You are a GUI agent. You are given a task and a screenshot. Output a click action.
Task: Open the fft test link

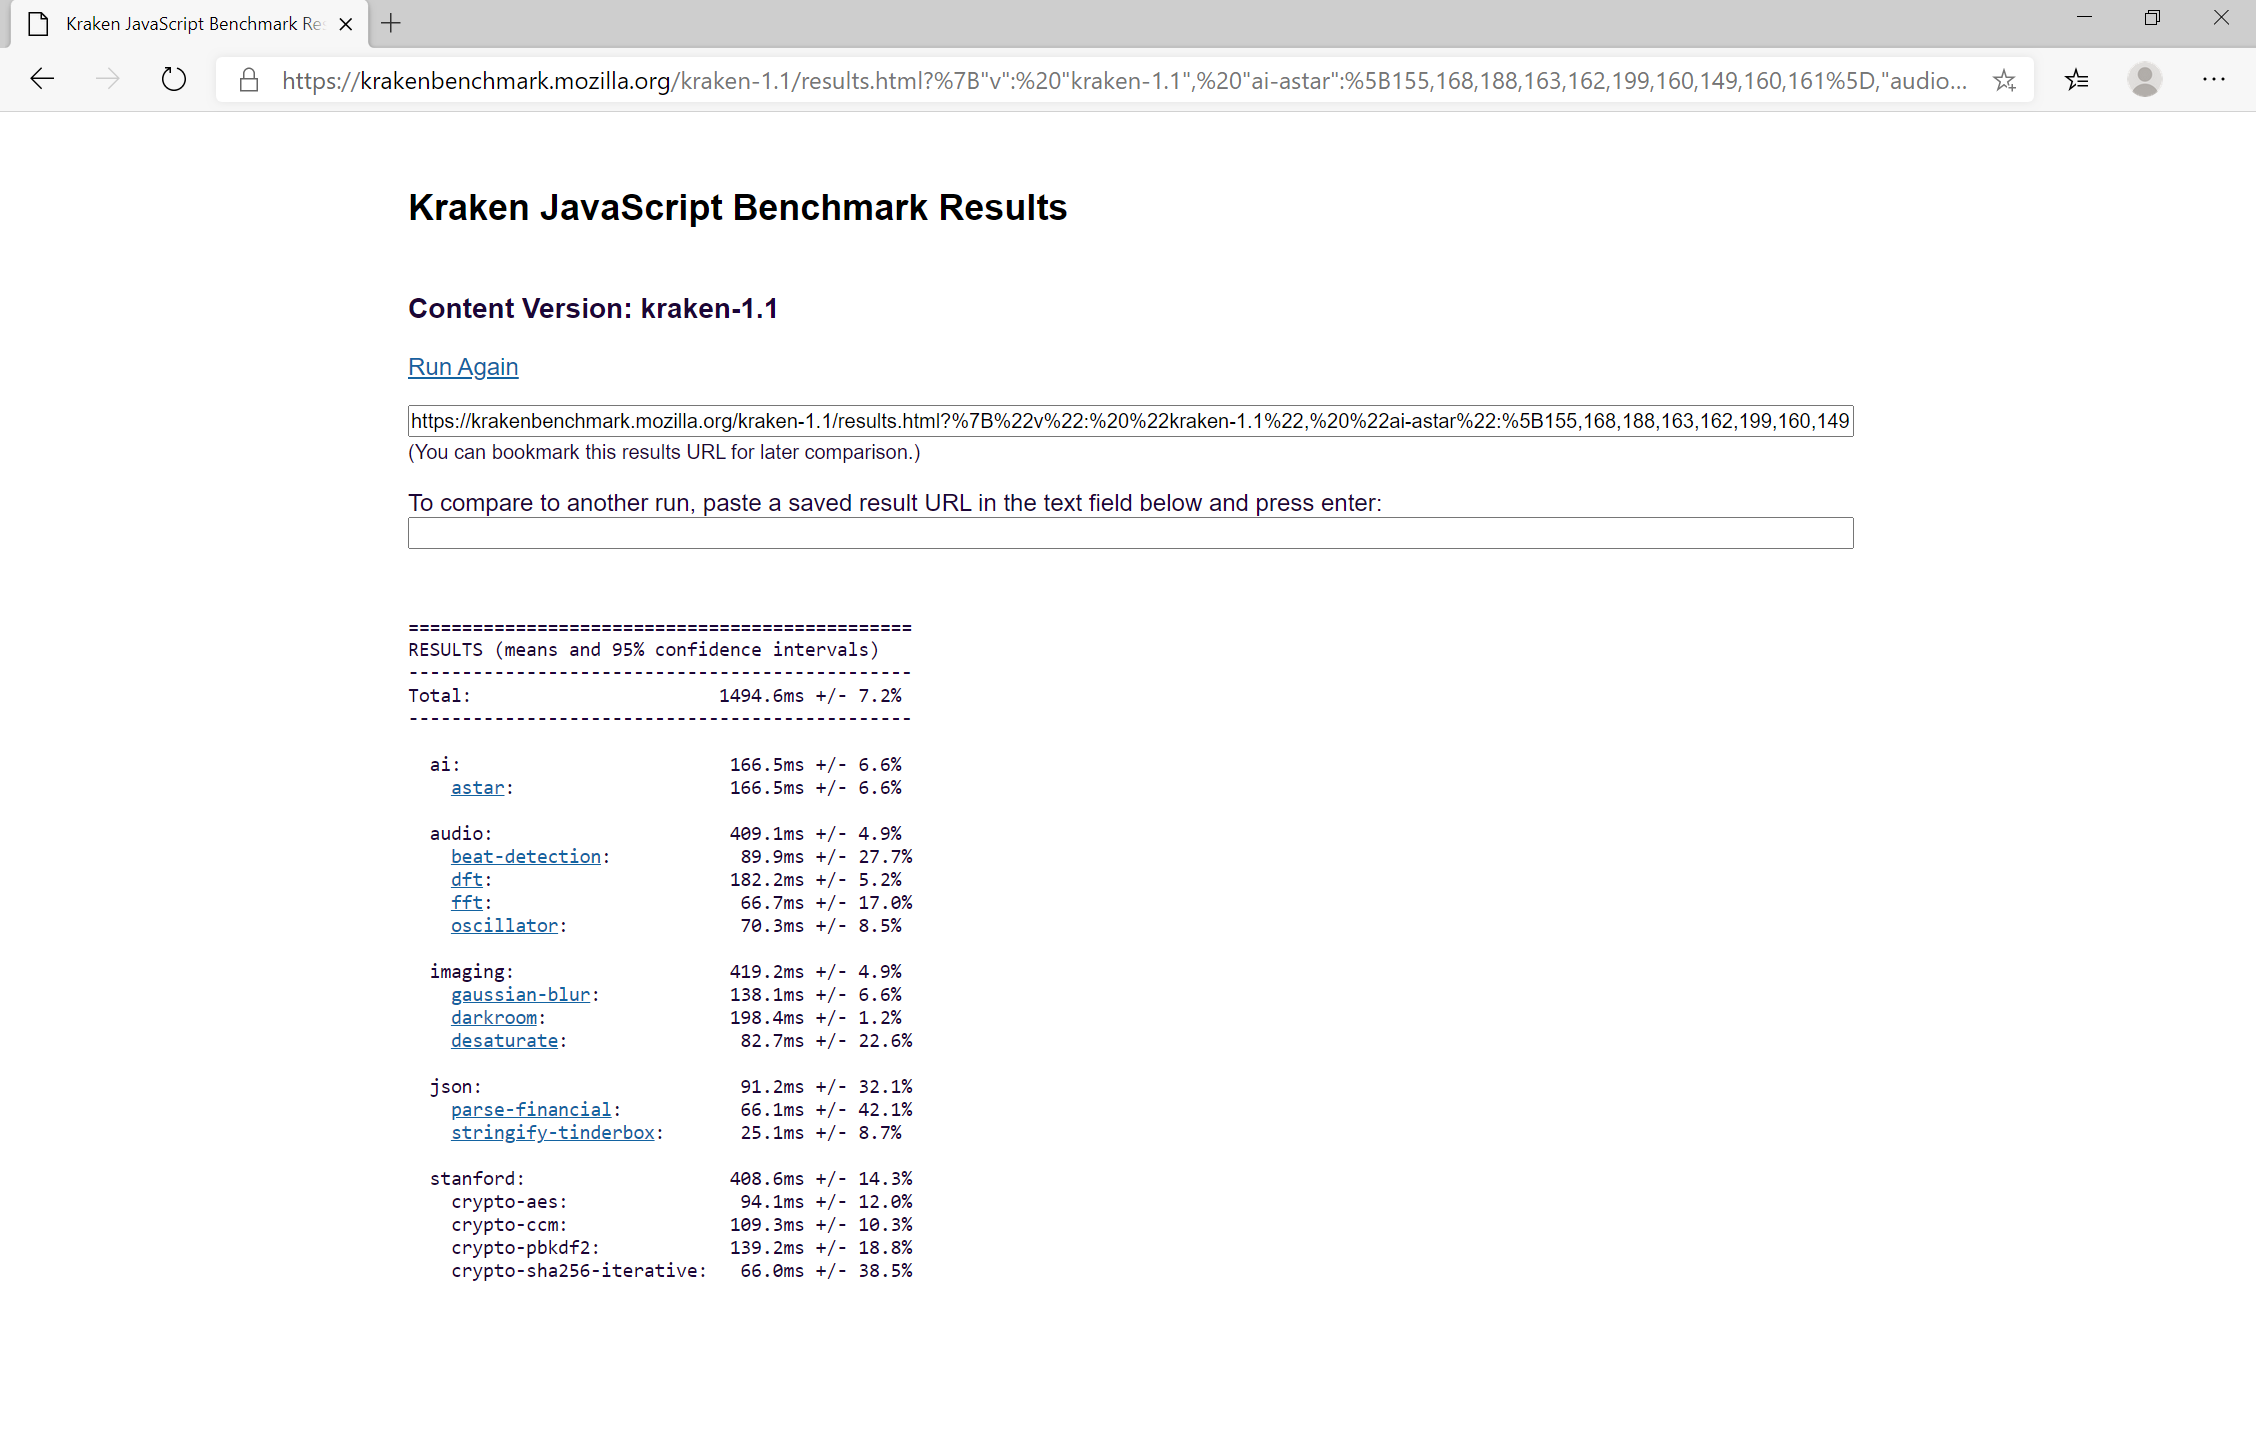point(467,903)
